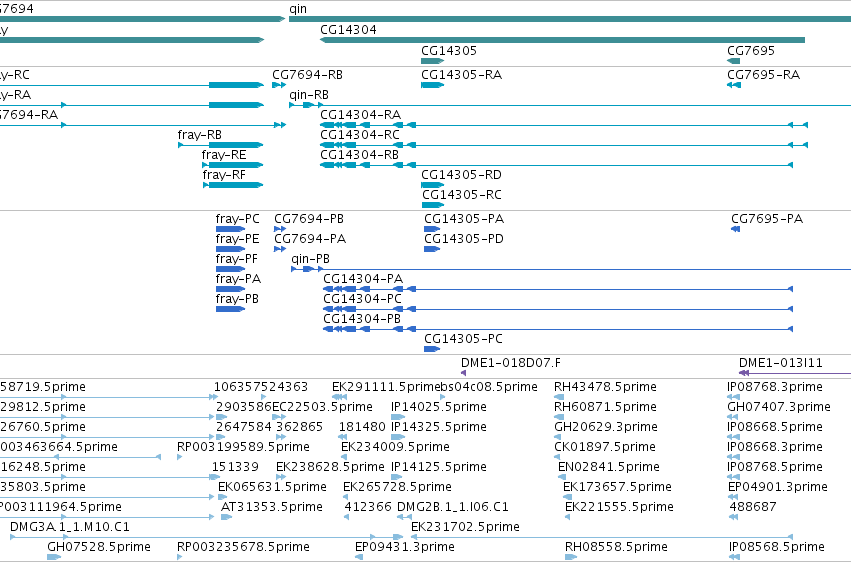The width and height of the screenshot is (851, 562).
Task: Select the EN02841.5prime EST
Action: tap(562, 477)
